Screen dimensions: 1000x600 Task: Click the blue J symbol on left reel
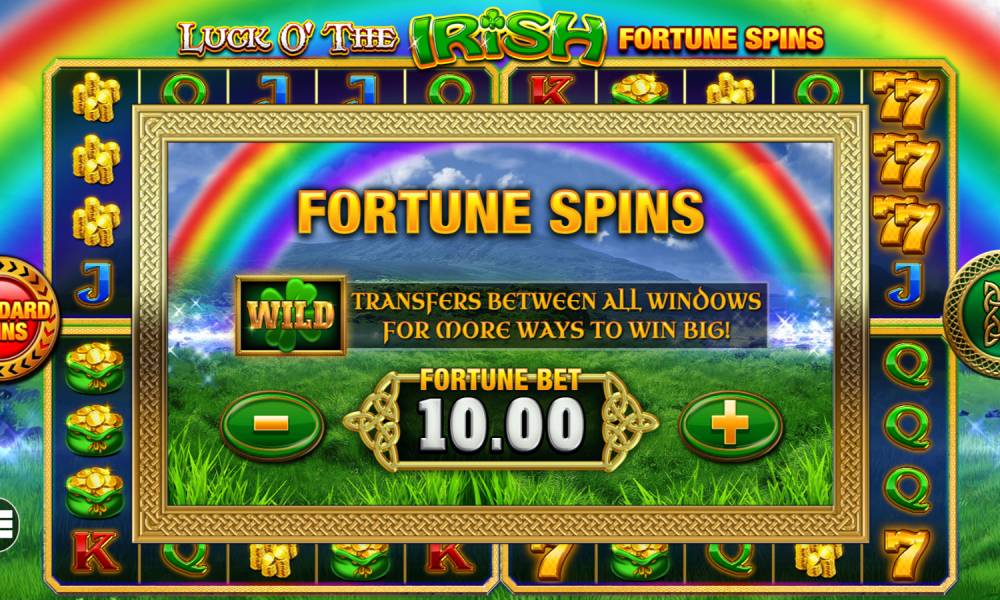(94, 283)
